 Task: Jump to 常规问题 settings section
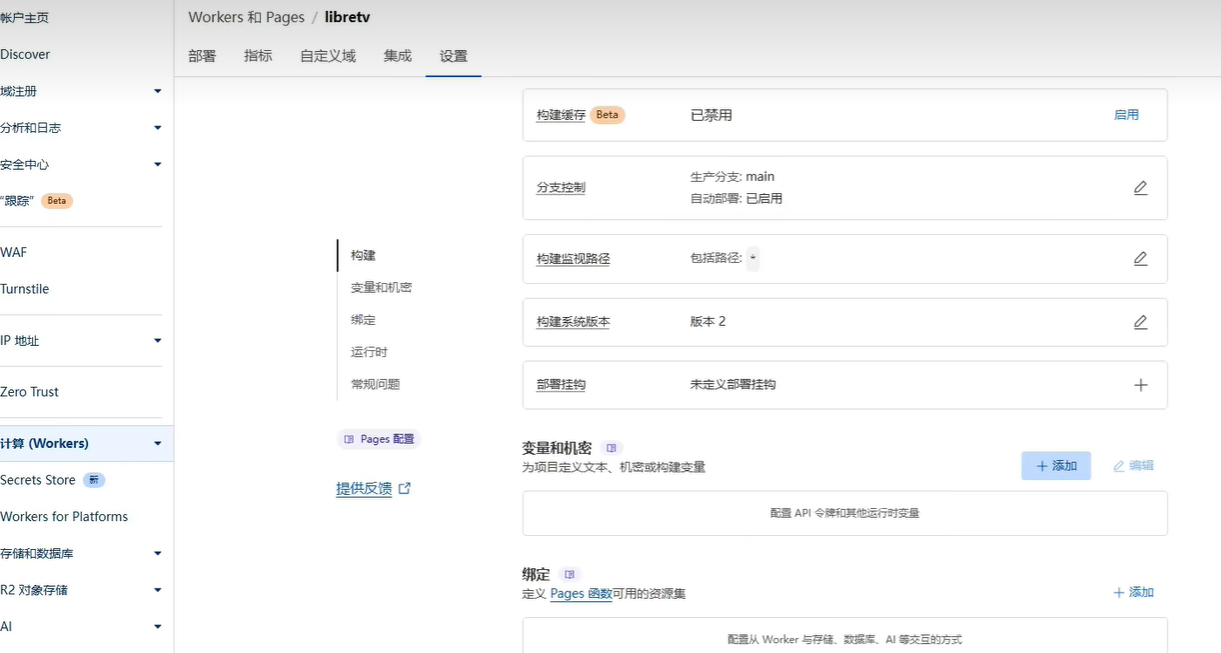(375, 384)
